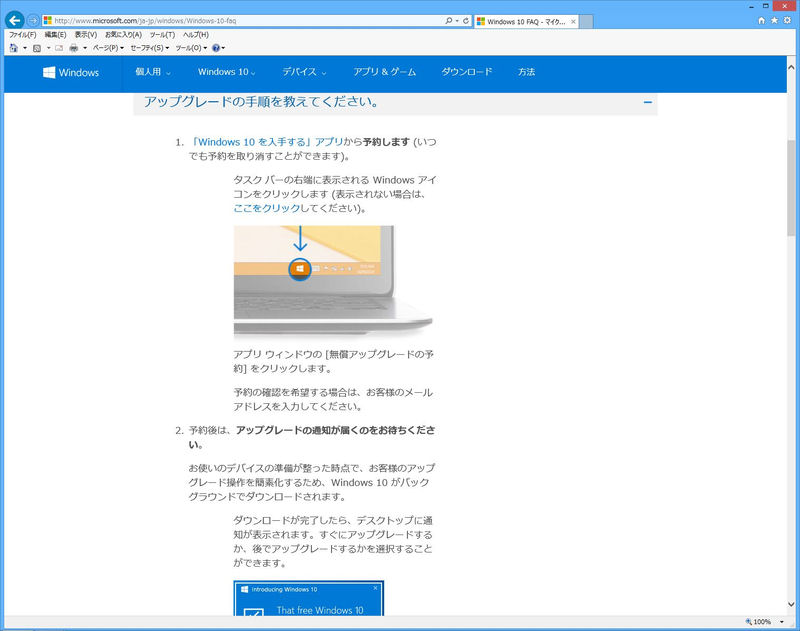Click the Print icon in command bar
The image size is (800, 631).
(73, 48)
